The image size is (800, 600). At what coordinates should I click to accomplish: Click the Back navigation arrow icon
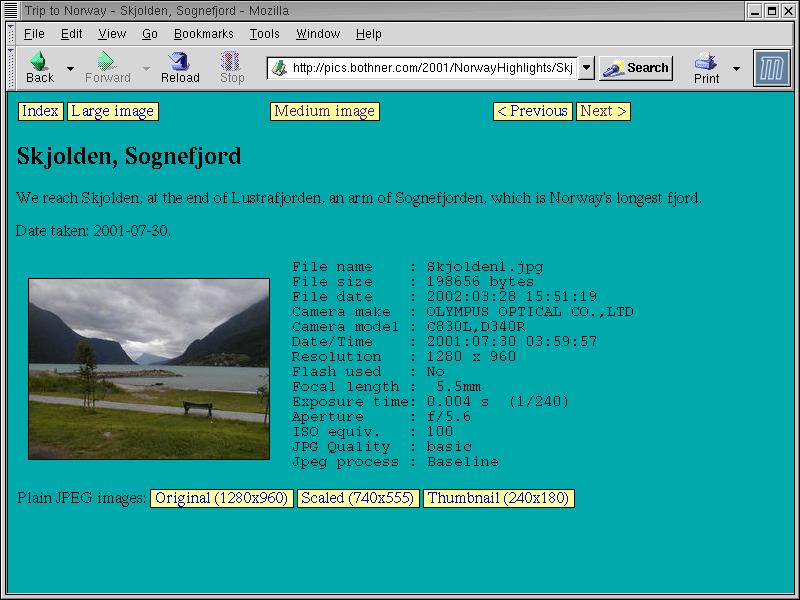39,62
